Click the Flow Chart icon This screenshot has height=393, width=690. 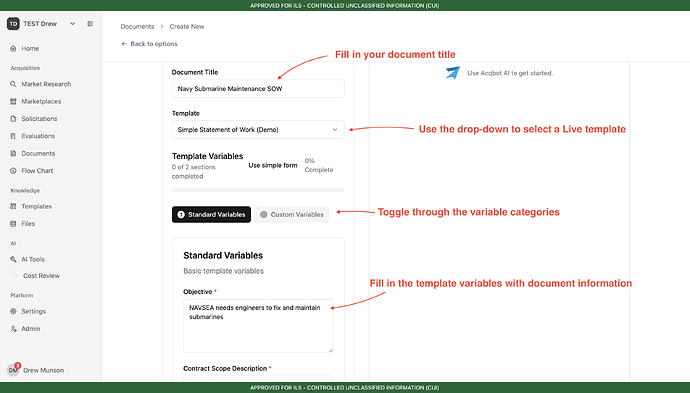(x=13, y=171)
